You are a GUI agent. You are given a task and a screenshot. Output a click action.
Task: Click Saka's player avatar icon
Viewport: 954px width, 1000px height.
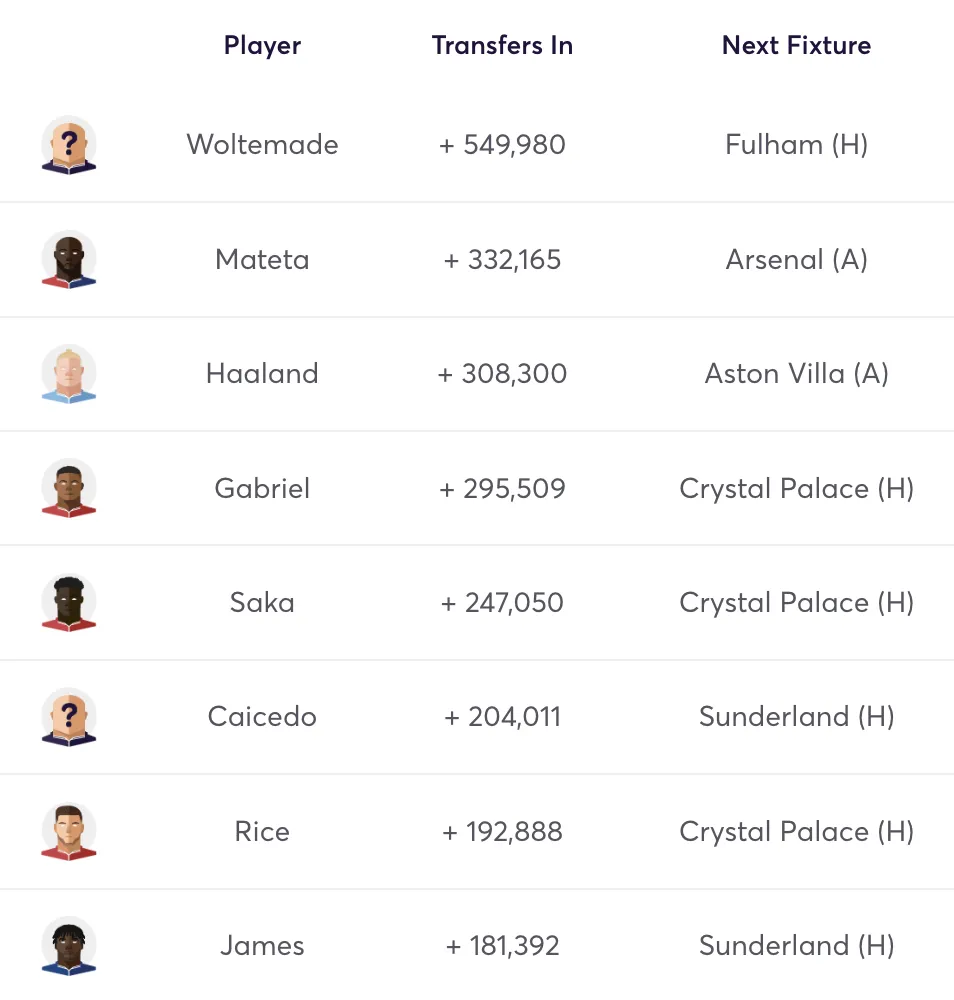pos(69,603)
